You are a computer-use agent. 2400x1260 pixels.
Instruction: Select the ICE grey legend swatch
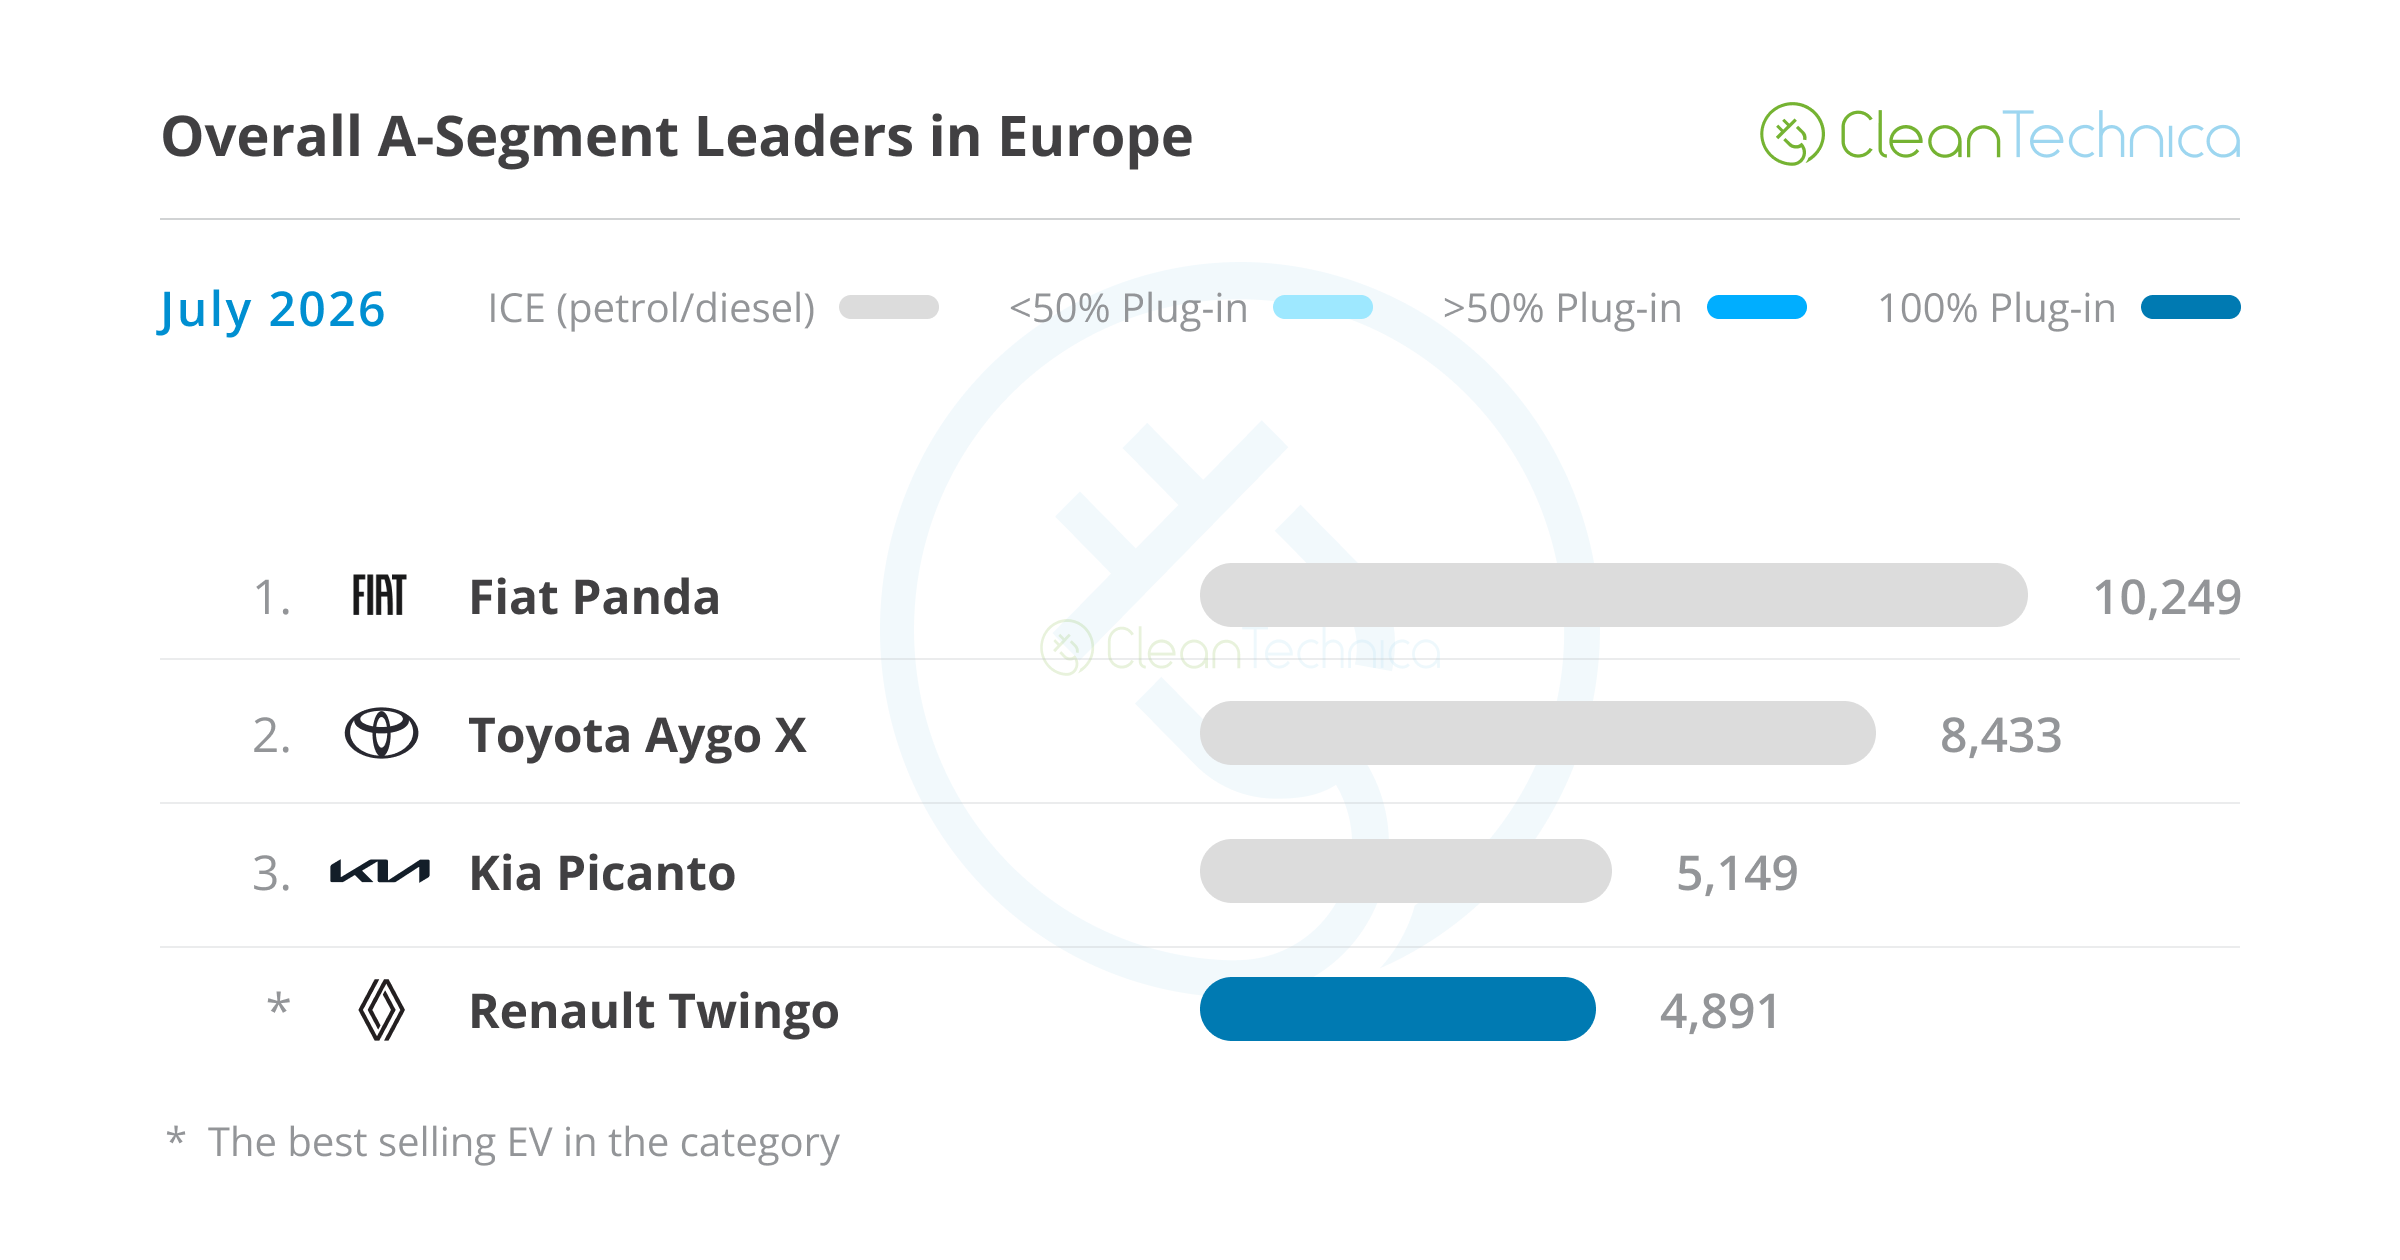coord(889,307)
